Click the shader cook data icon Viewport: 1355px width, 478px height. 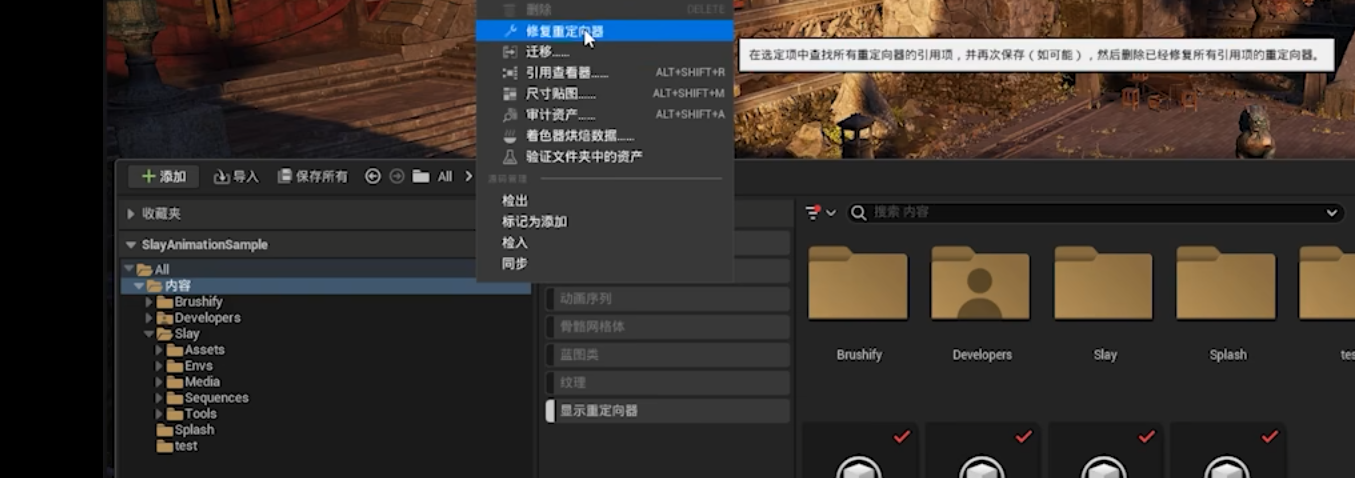(x=510, y=136)
